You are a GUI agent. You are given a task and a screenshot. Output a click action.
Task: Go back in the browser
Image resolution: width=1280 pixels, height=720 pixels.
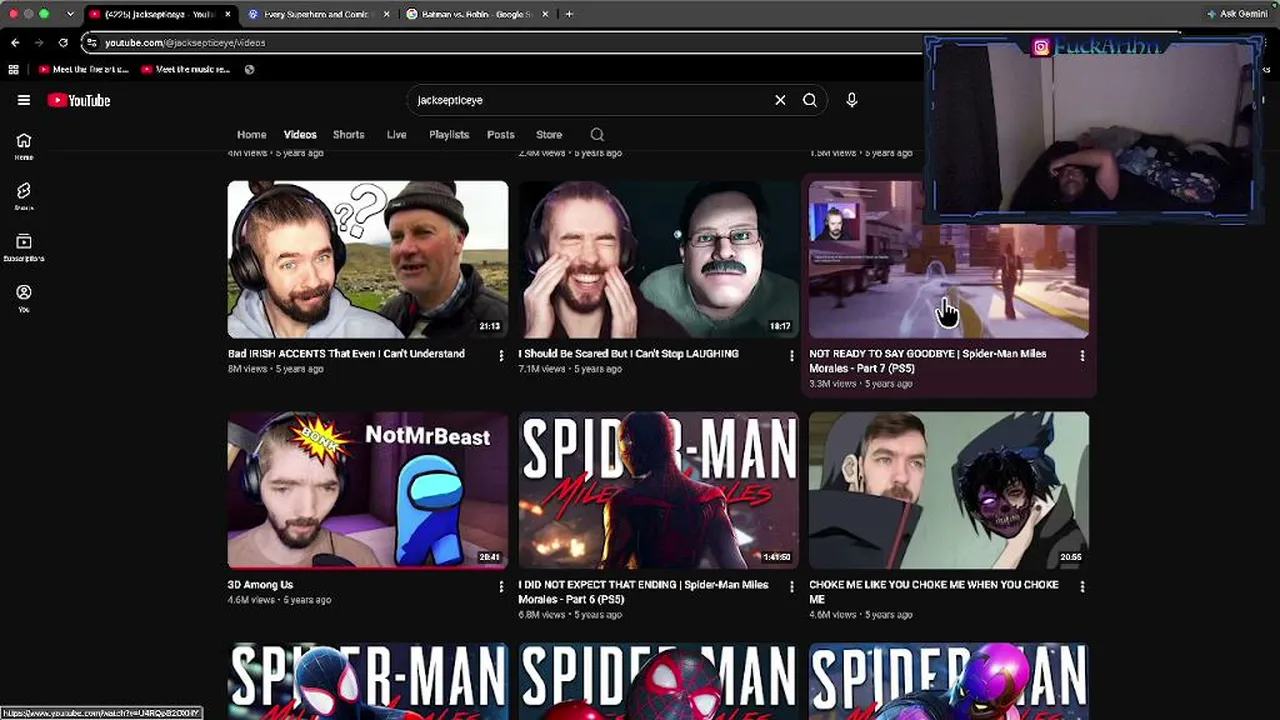[15, 43]
